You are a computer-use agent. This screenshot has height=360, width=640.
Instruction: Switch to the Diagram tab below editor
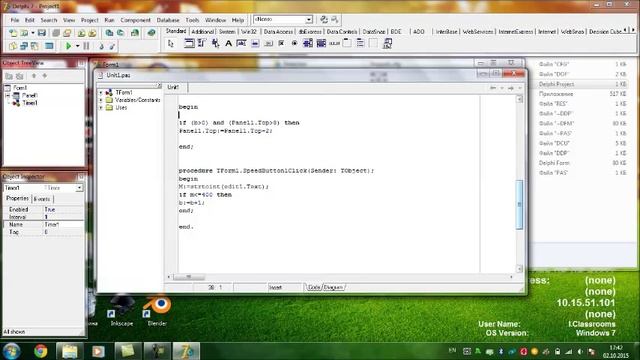[x=333, y=287]
